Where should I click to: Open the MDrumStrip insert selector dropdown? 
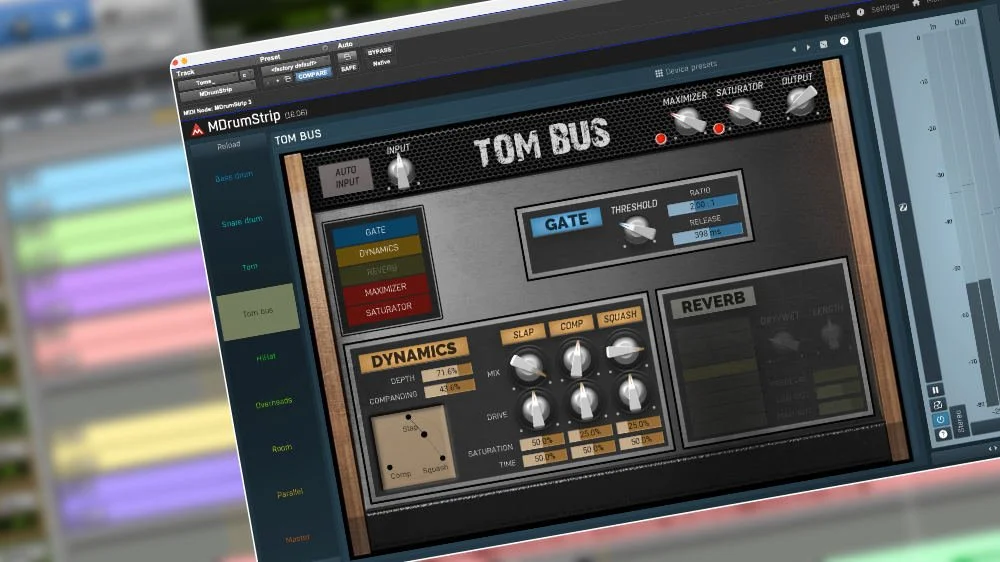(x=216, y=92)
